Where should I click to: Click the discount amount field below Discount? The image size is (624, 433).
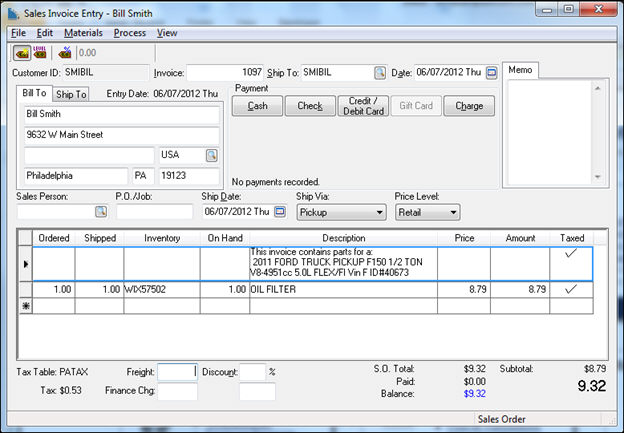[257, 392]
